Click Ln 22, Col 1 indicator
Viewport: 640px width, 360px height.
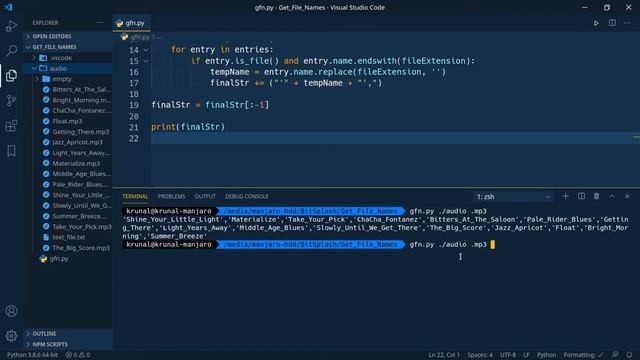click(x=444, y=355)
